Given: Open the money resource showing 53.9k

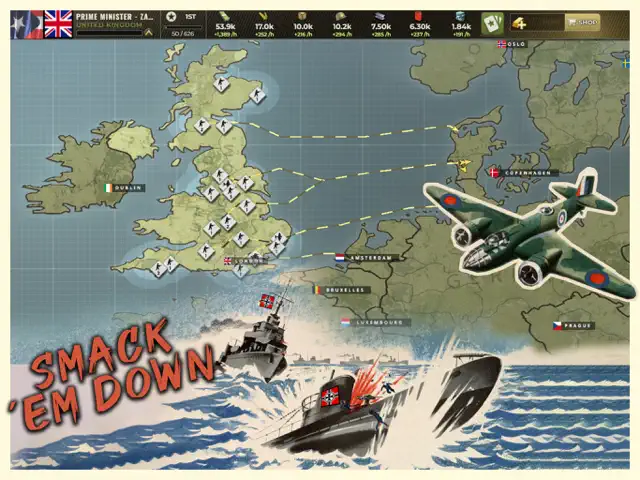Looking at the screenshot, I should coord(225,25).
